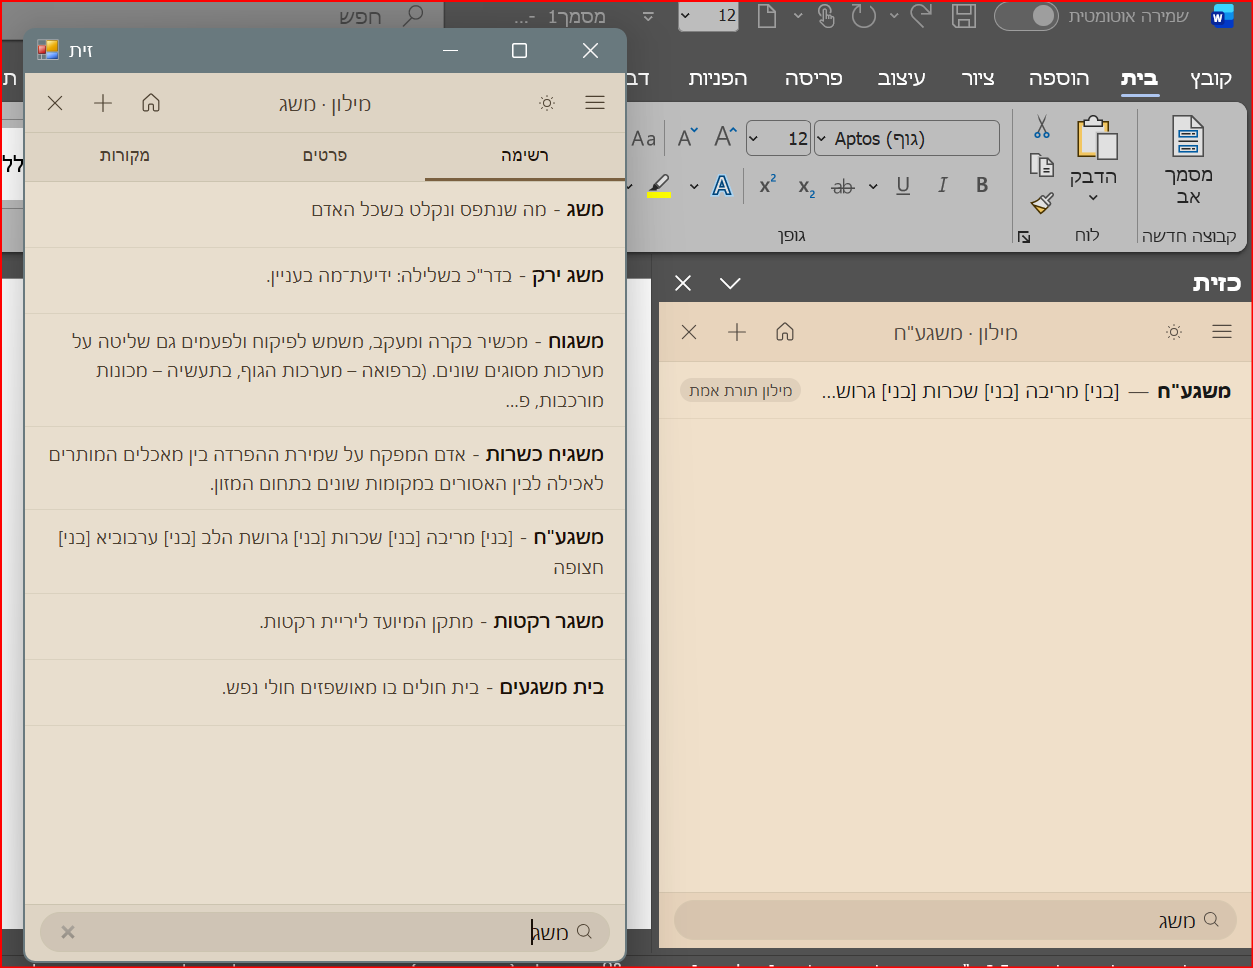
Task: Apply superscript formatting from the ribbon
Action: 767,185
